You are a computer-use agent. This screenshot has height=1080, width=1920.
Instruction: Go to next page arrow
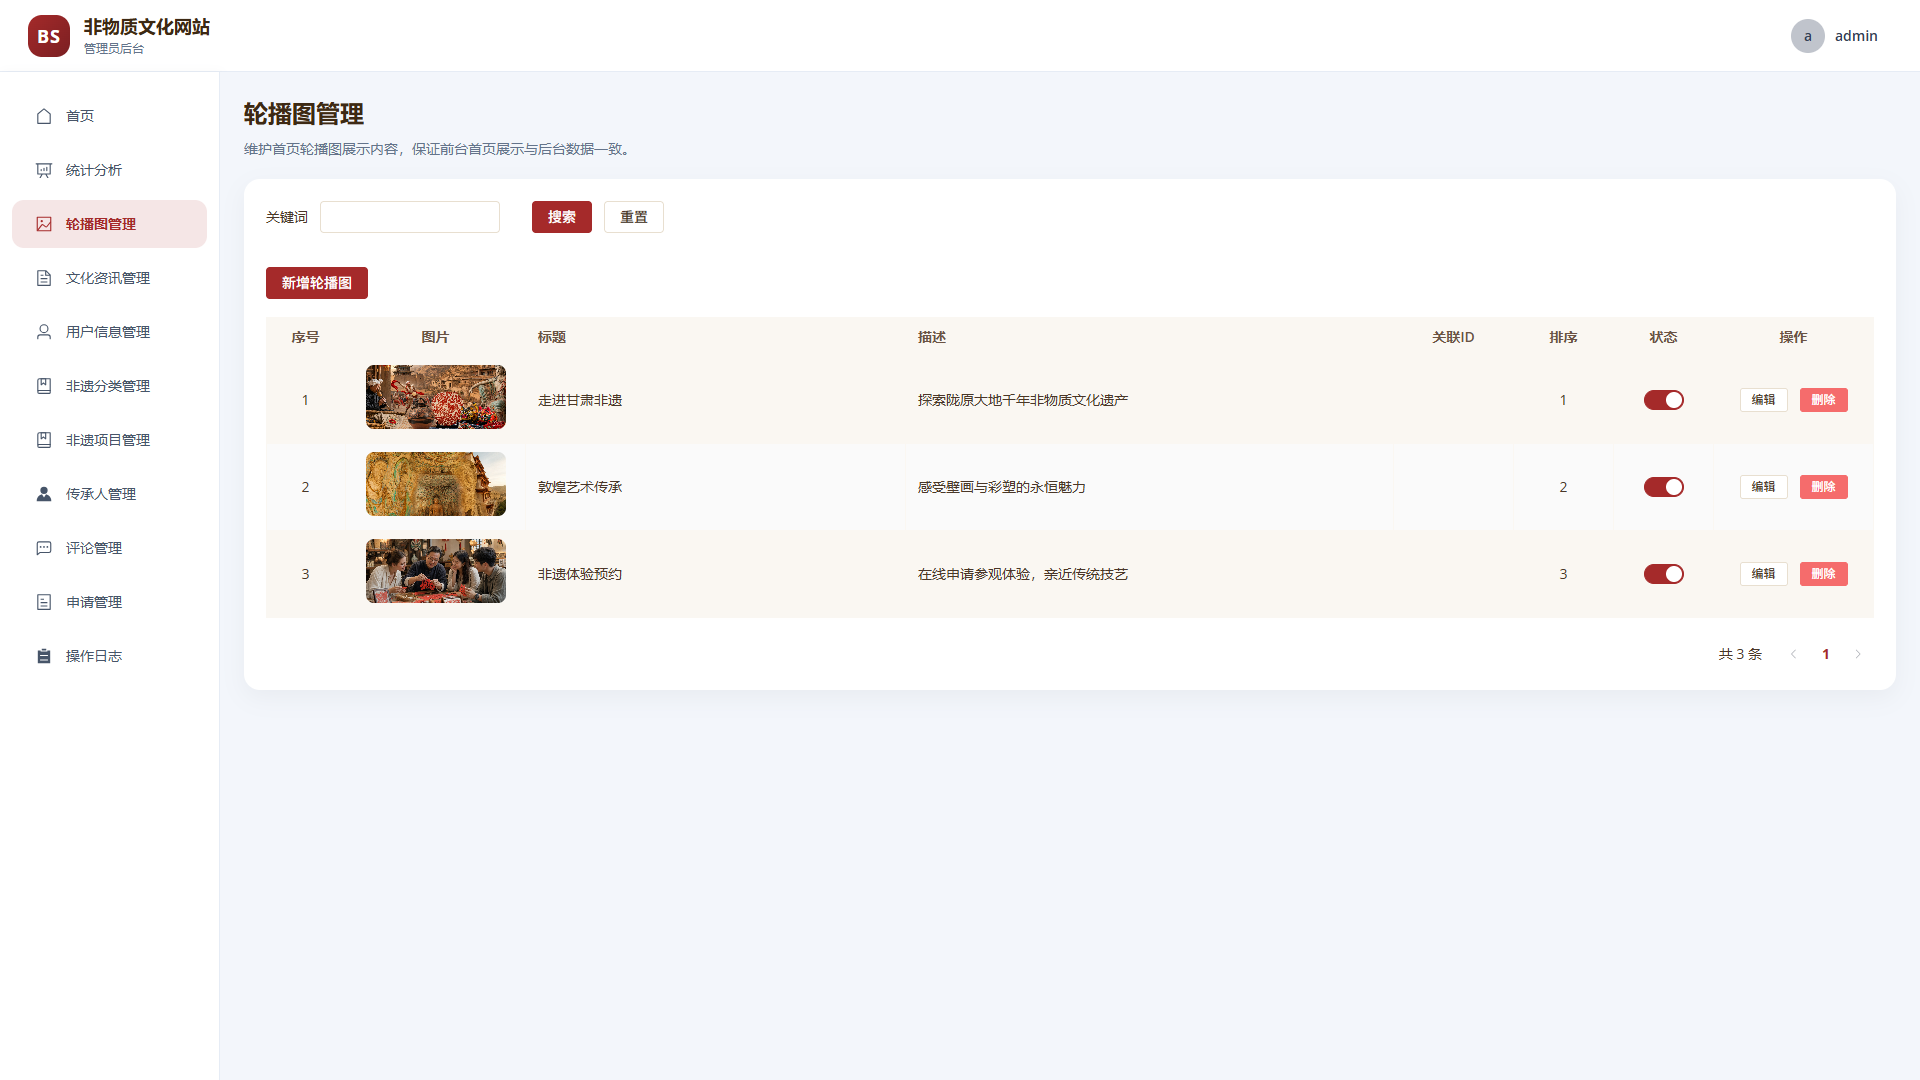pos(1858,654)
